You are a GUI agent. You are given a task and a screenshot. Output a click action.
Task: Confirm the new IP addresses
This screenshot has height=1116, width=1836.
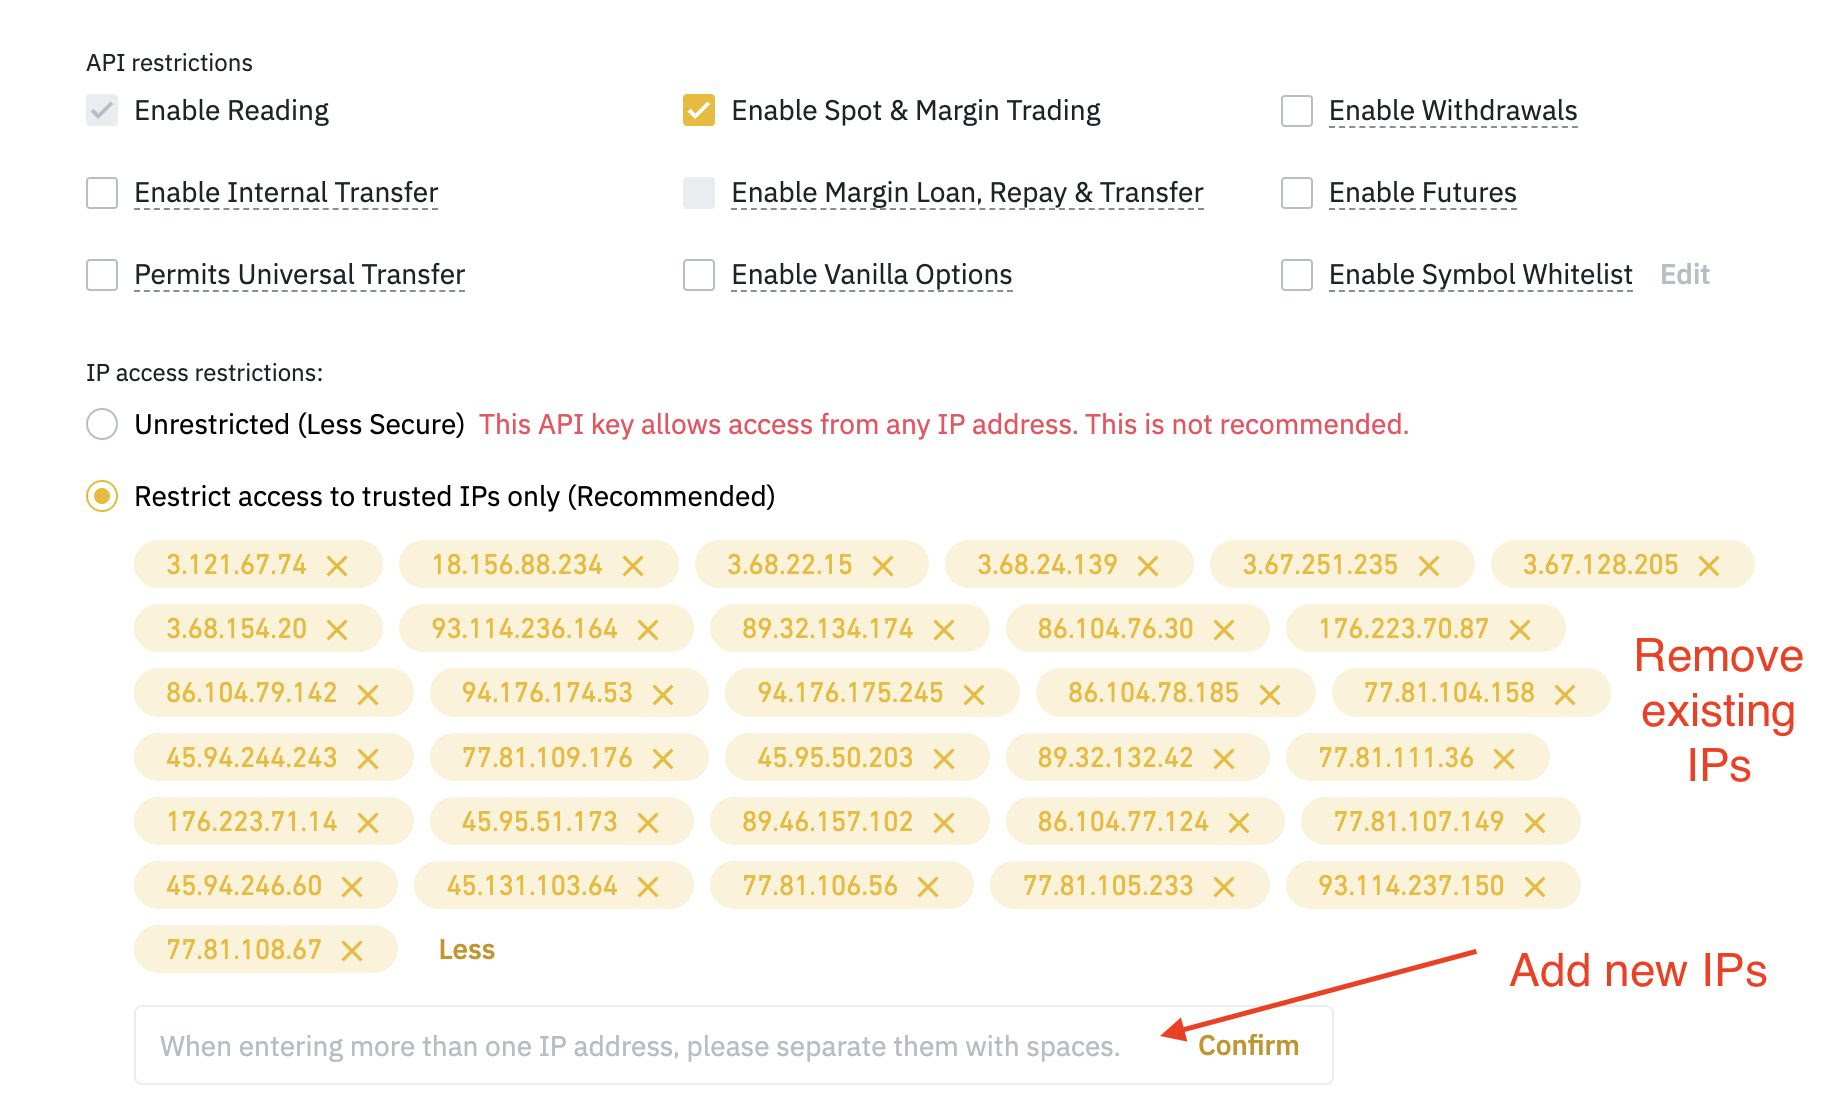[x=1248, y=1045]
